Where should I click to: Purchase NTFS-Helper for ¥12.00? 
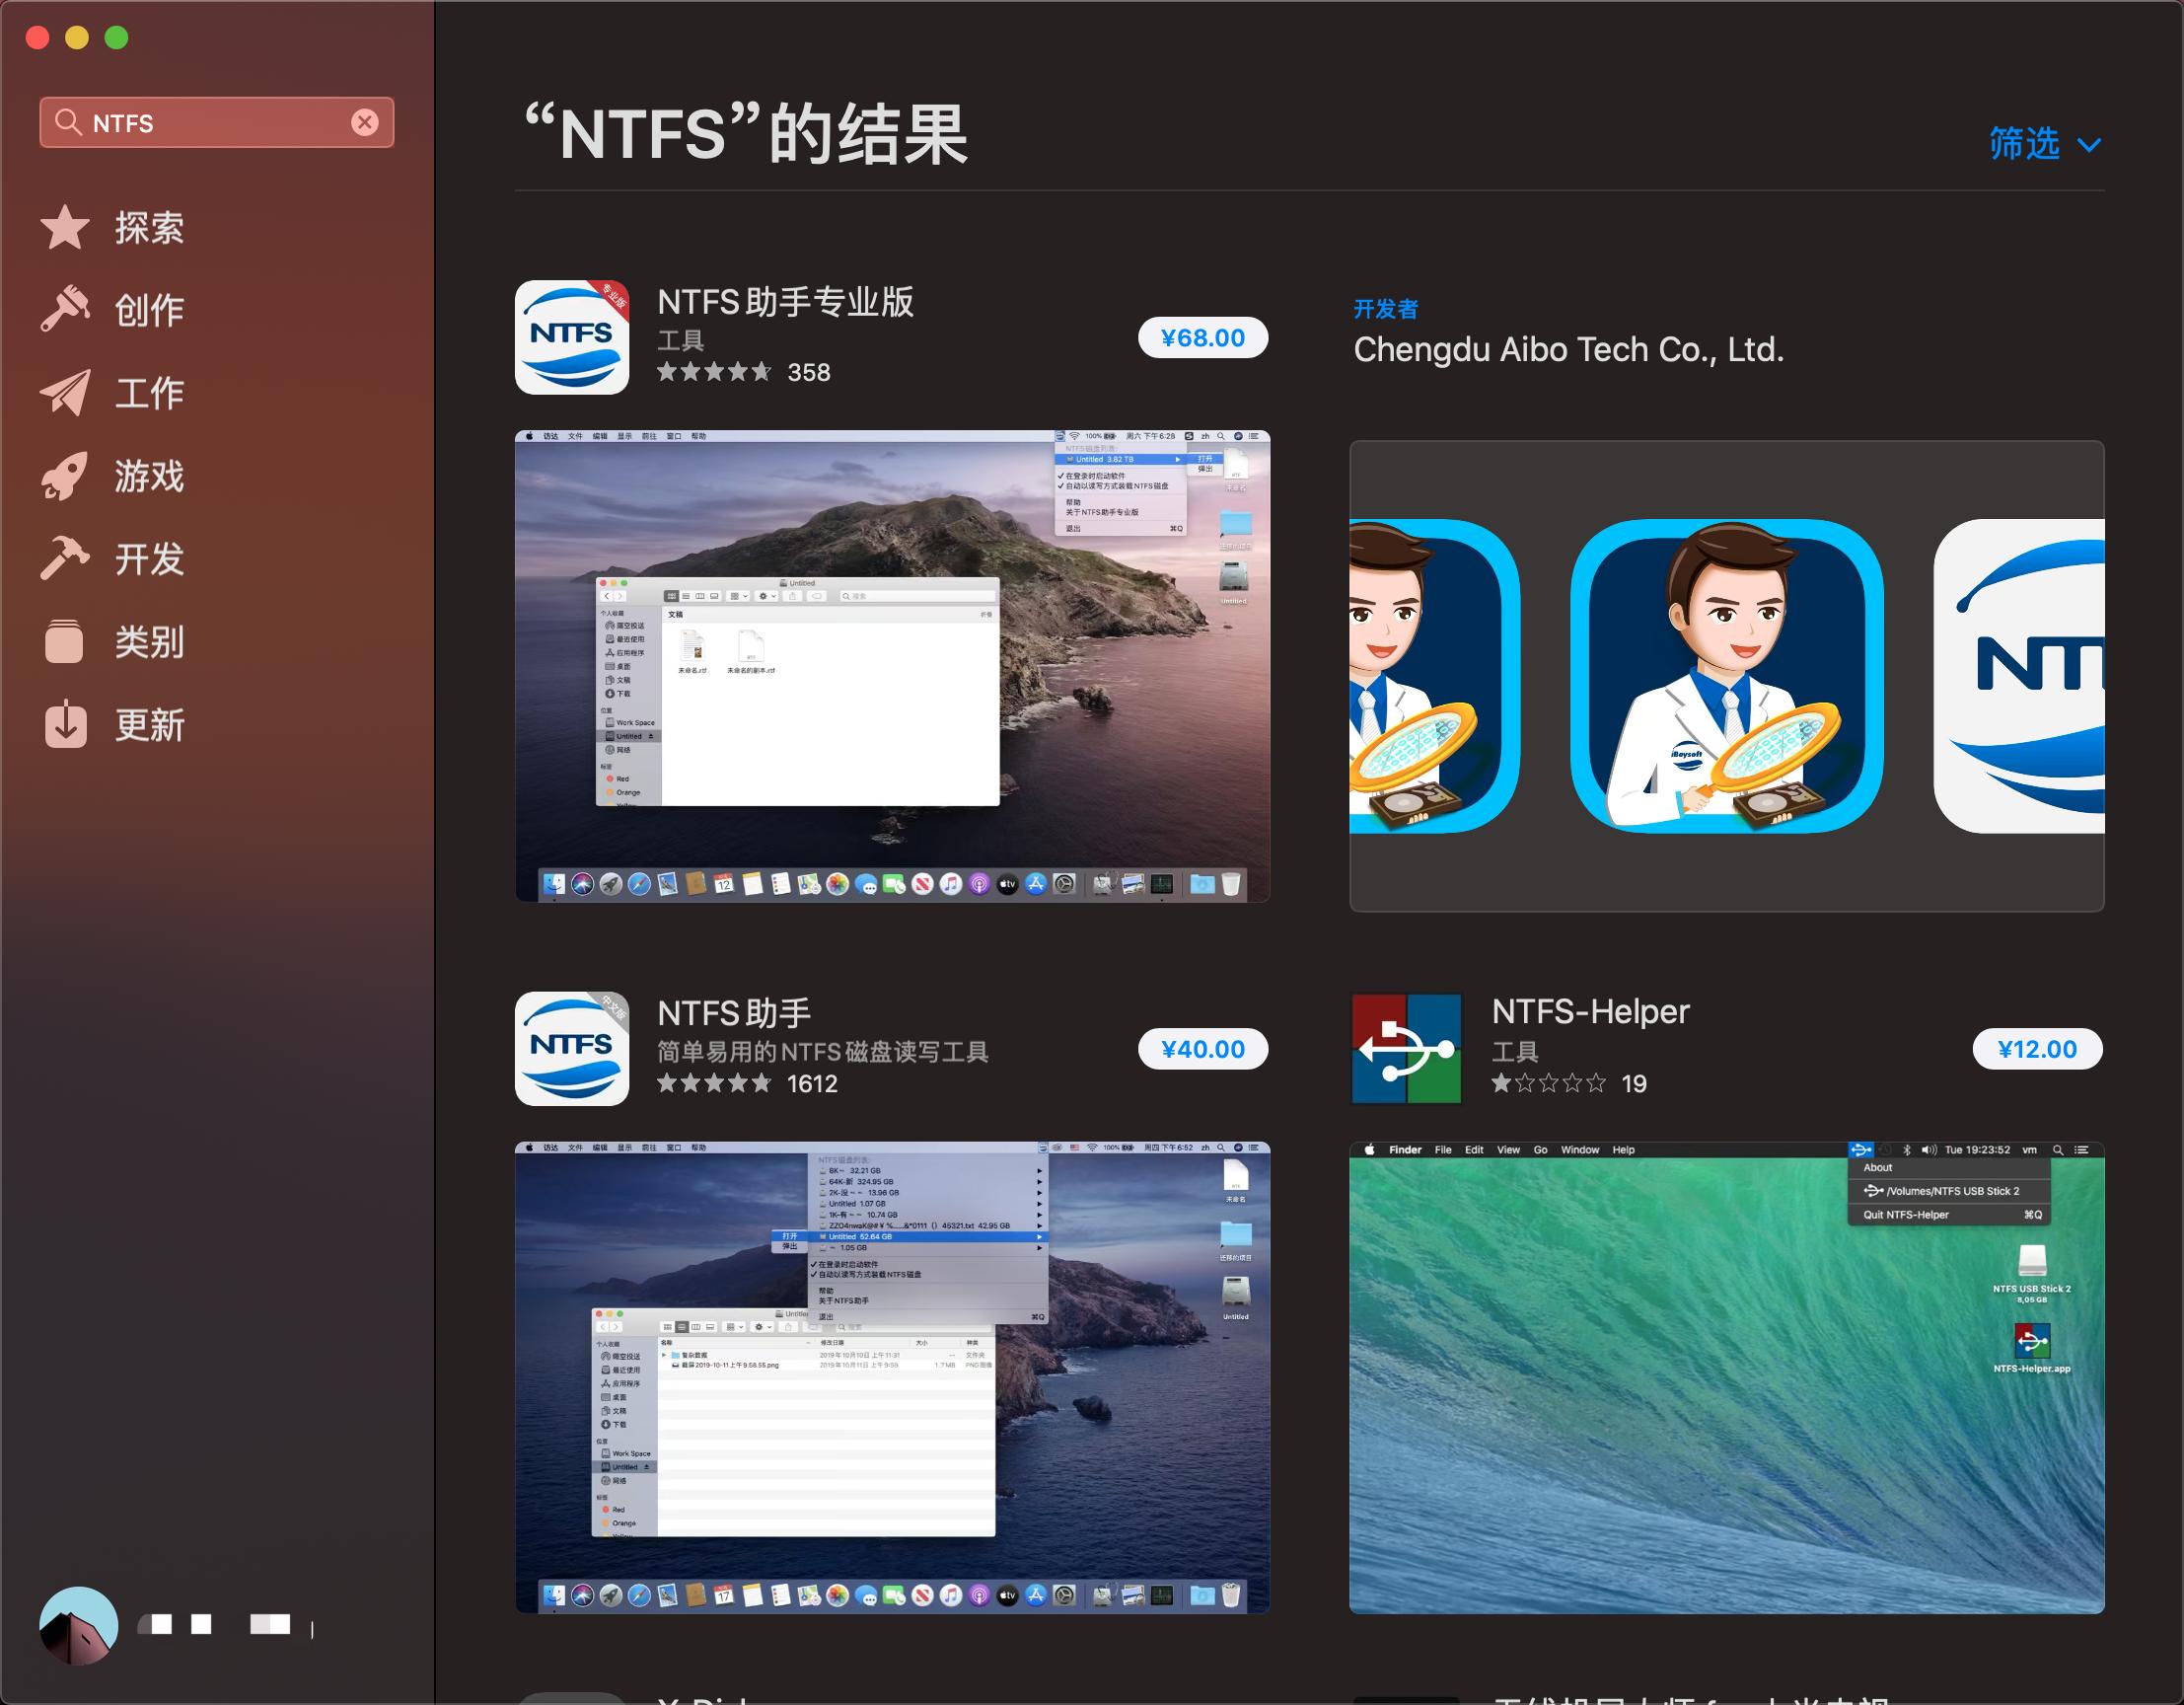(2038, 1049)
